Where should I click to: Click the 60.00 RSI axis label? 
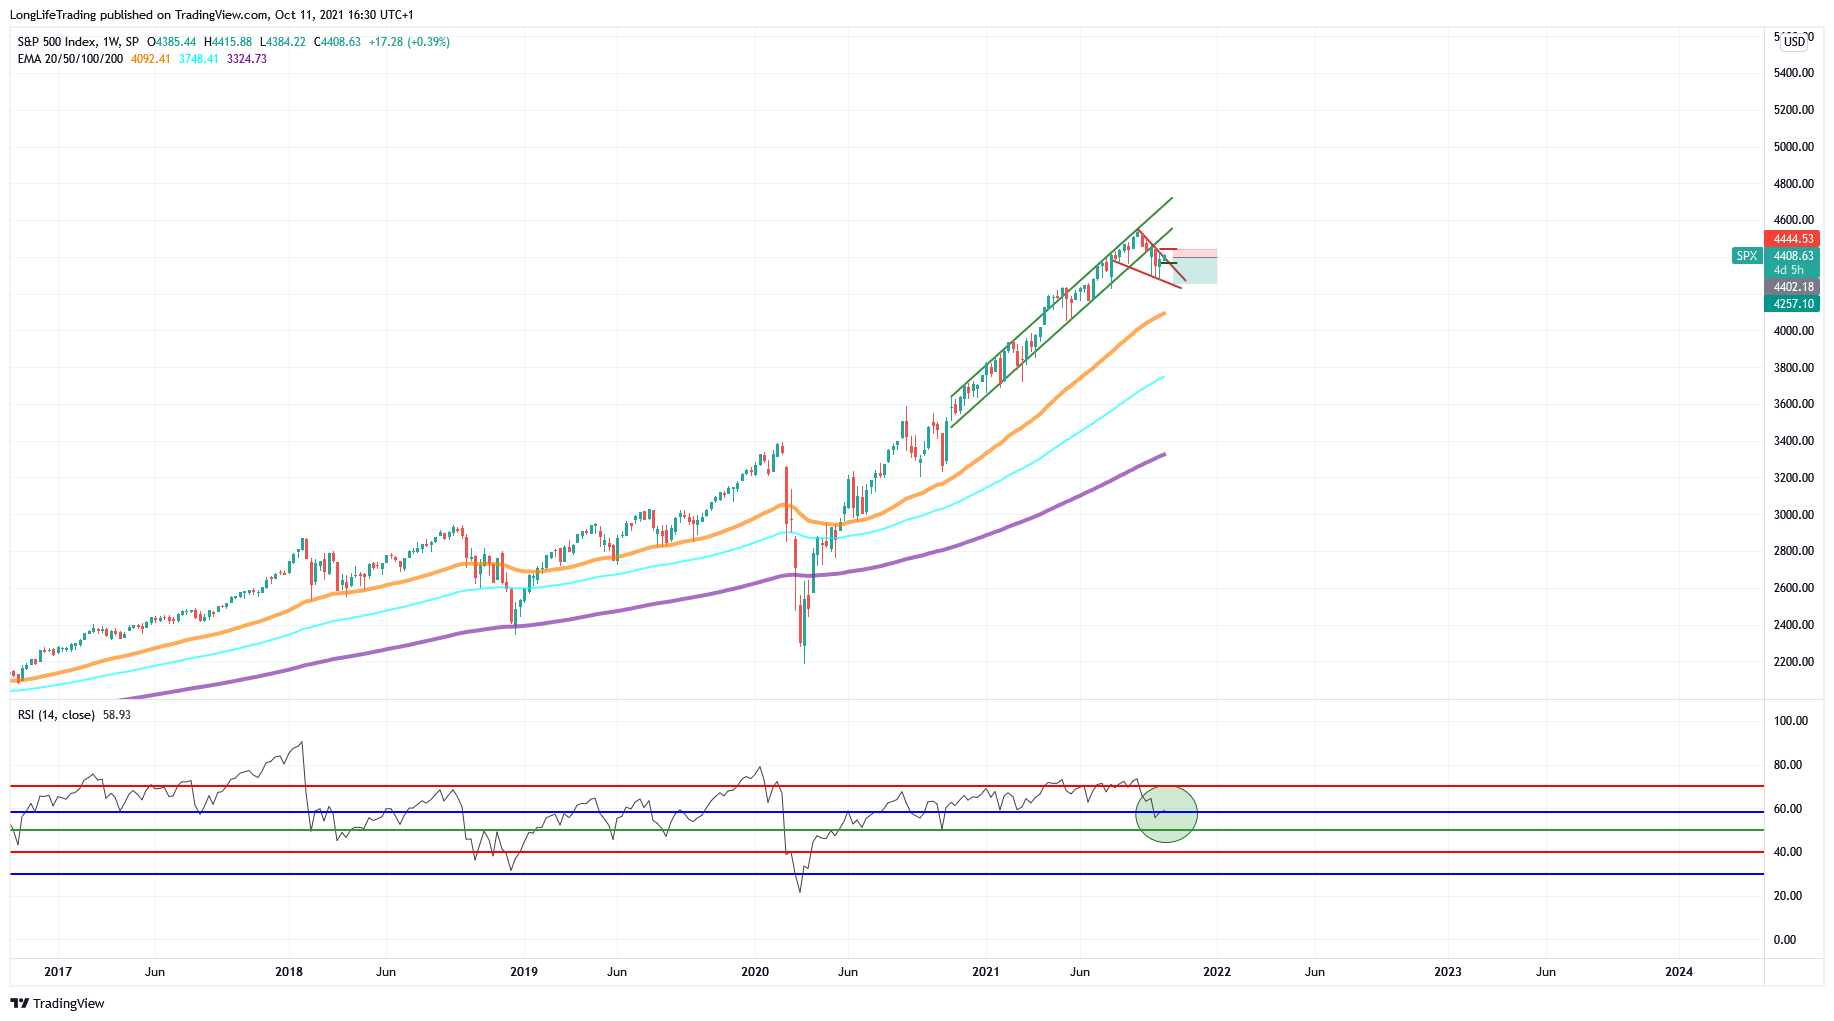point(1788,809)
